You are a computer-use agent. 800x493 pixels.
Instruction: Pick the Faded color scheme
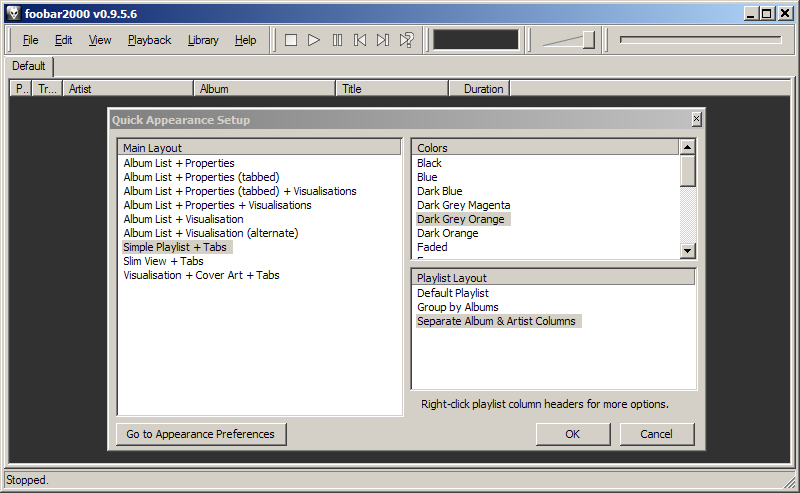point(432,247)
